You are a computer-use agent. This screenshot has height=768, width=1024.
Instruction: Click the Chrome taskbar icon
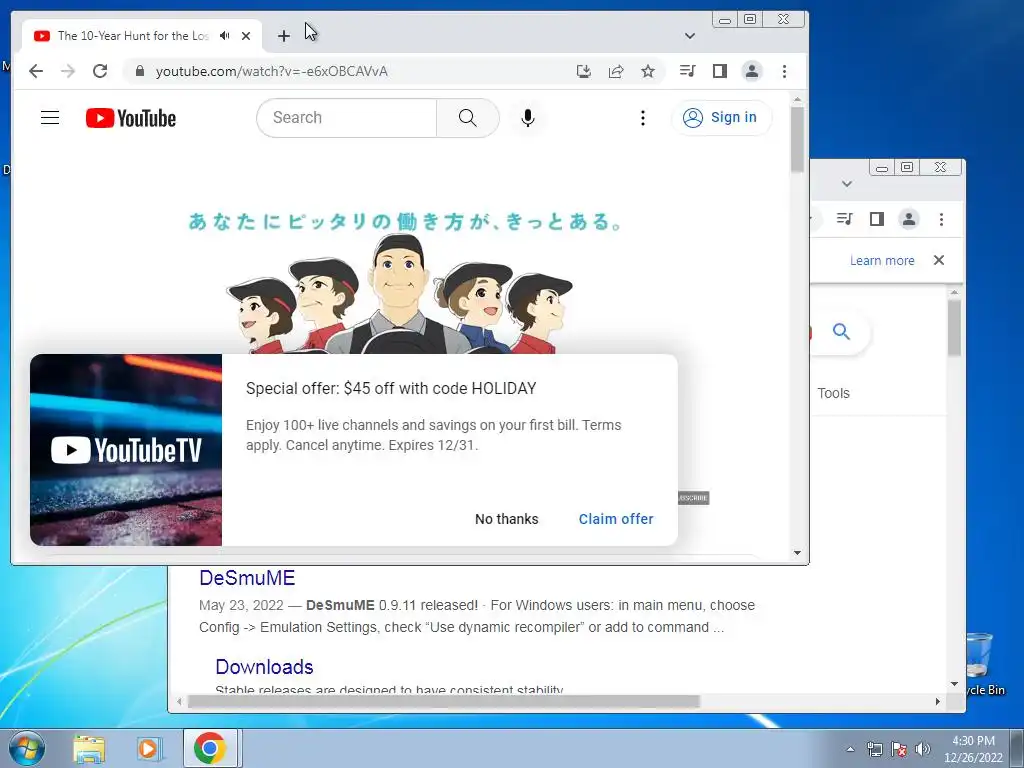point(210,748)
